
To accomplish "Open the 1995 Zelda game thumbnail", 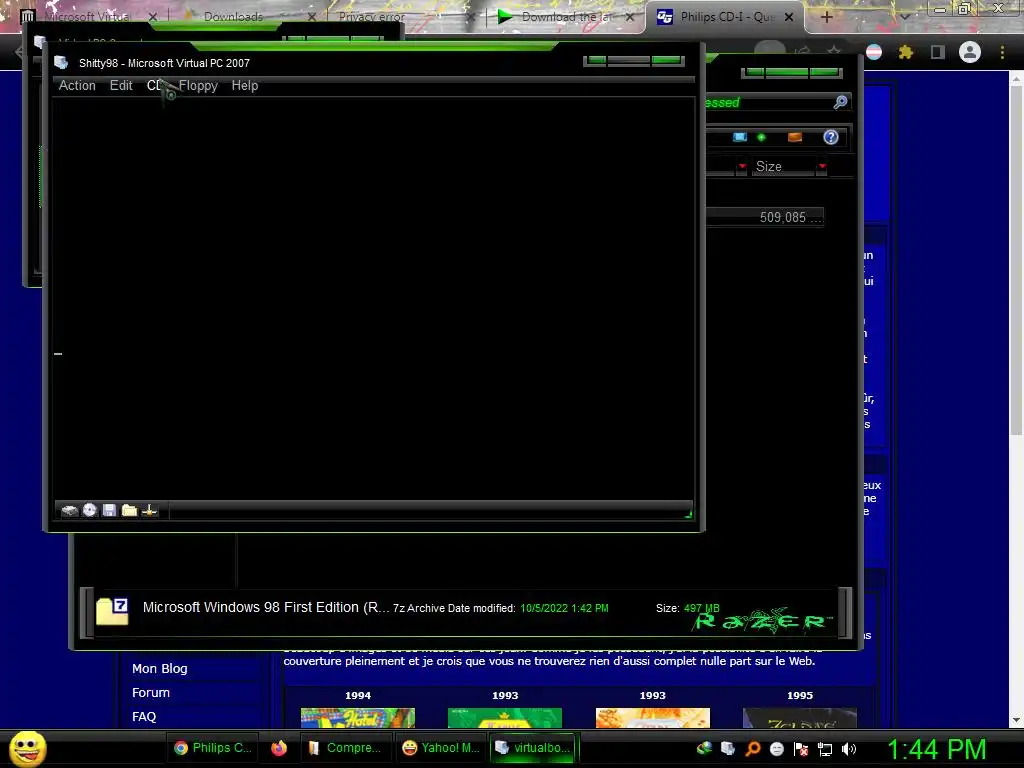I will point(800,718).
